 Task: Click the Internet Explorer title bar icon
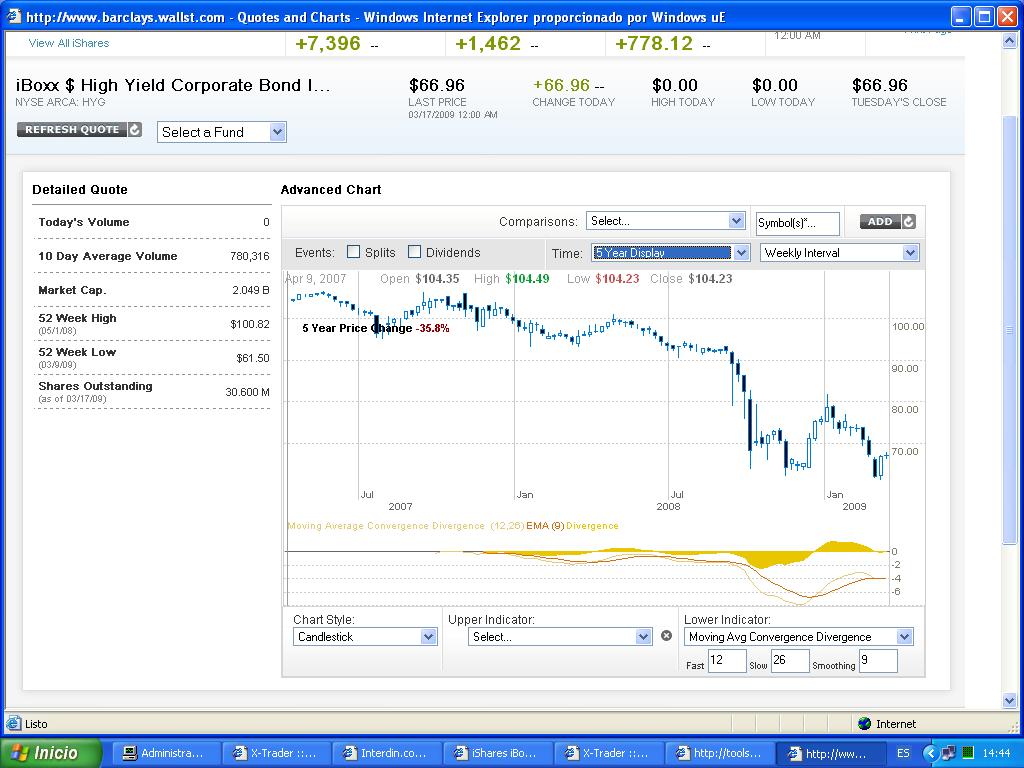click(x=14, y=16)
